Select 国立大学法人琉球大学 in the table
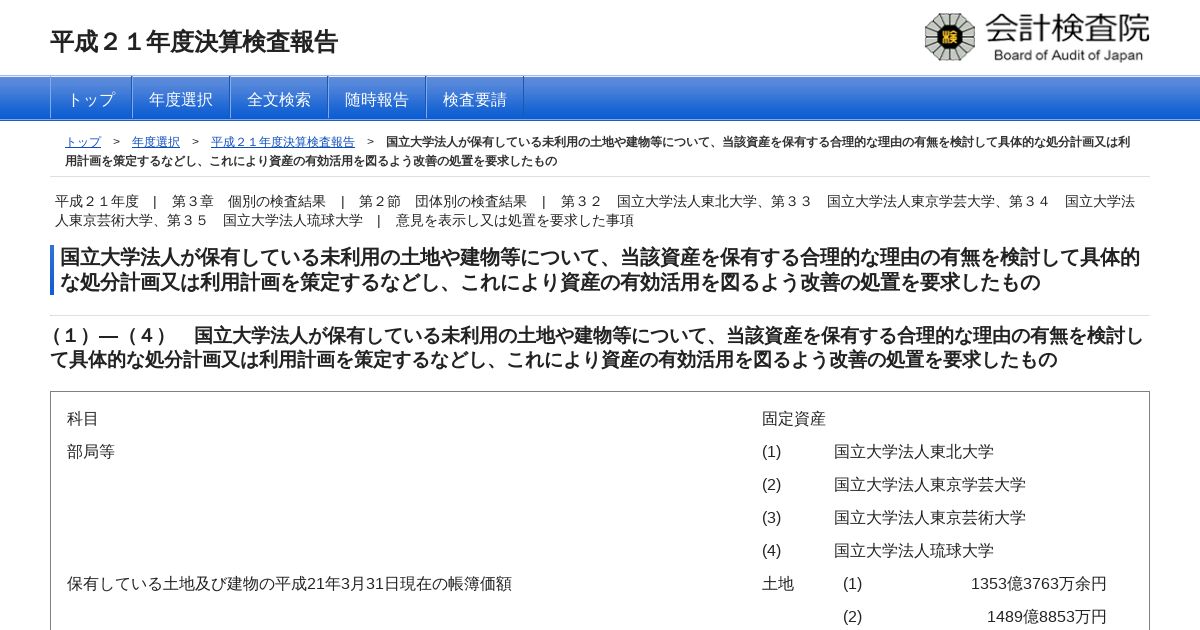Viewport: 1200px width, 630px height. pos(914,551)
